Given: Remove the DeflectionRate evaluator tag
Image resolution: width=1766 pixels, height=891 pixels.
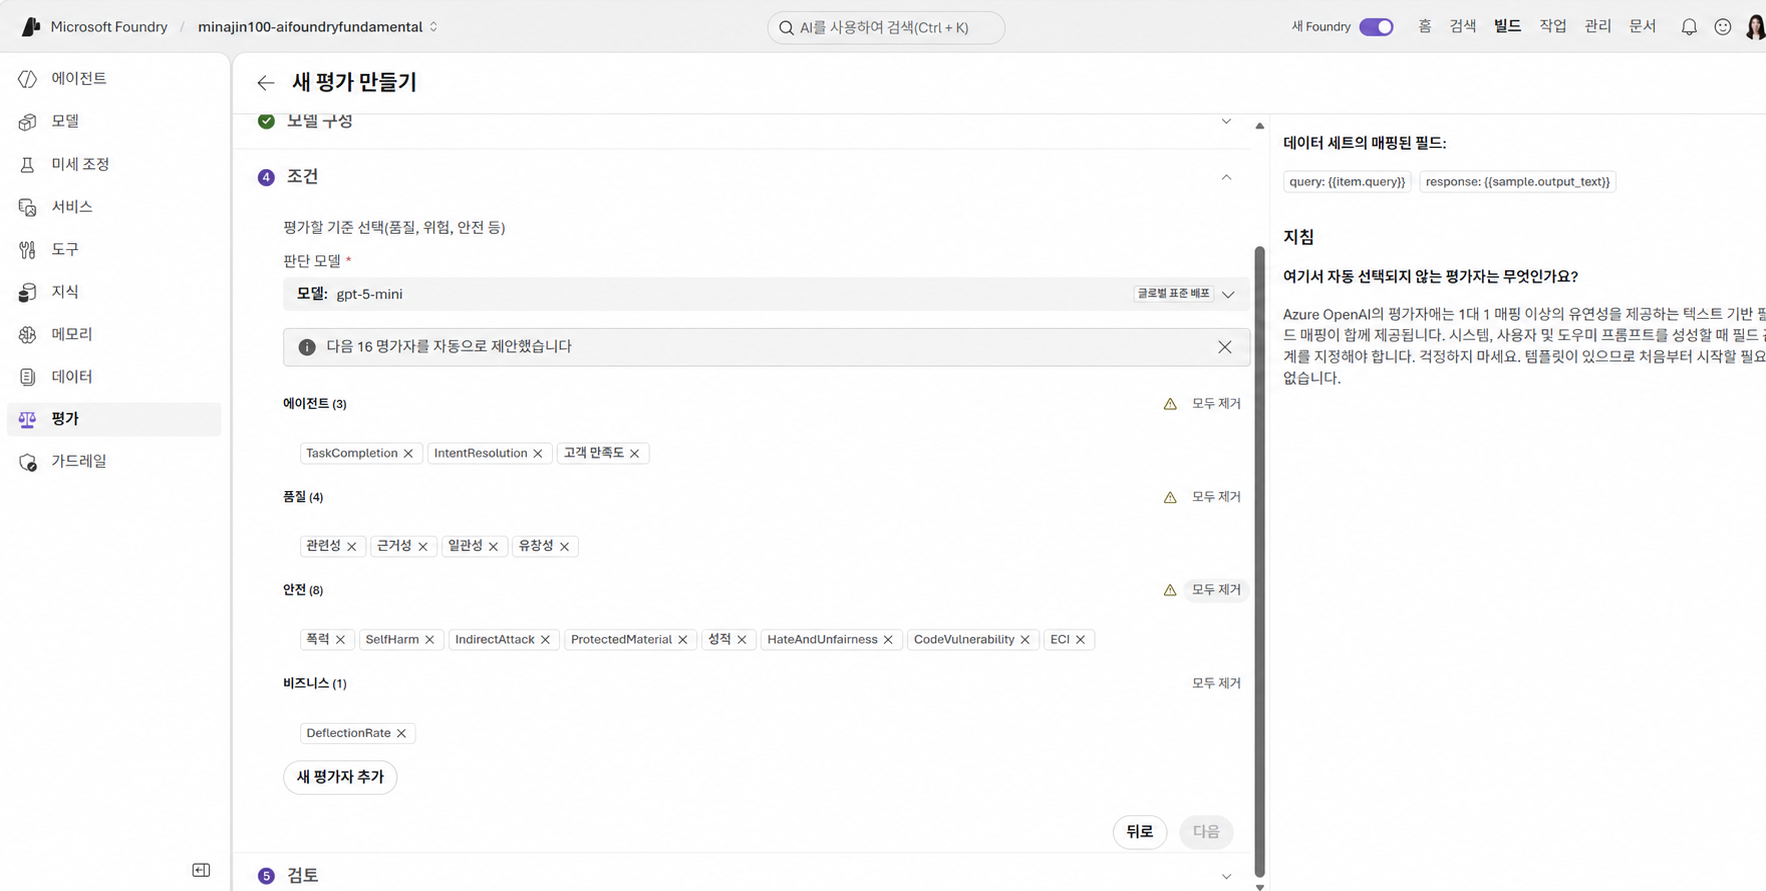Looking at the screenshot, I should tap(402, 734).
